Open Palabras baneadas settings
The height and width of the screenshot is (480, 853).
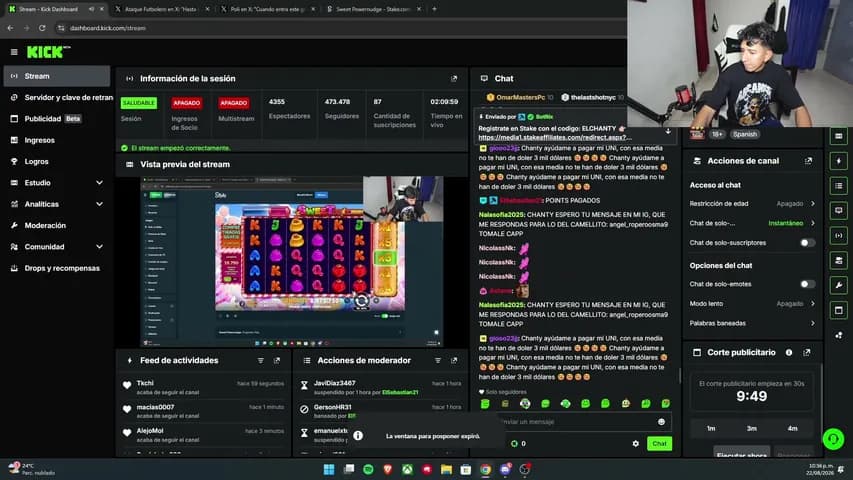[752, 323]
